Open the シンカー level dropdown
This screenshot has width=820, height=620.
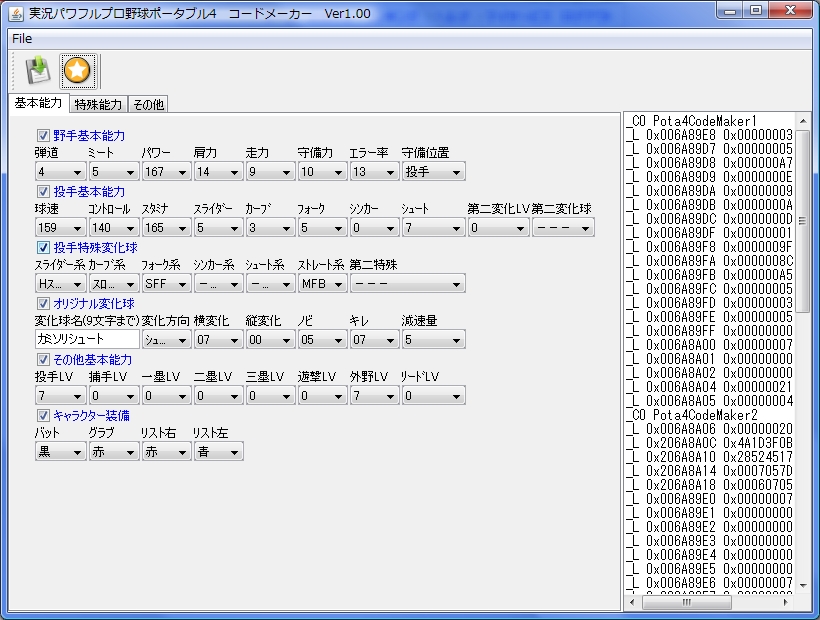click(373, 227)
